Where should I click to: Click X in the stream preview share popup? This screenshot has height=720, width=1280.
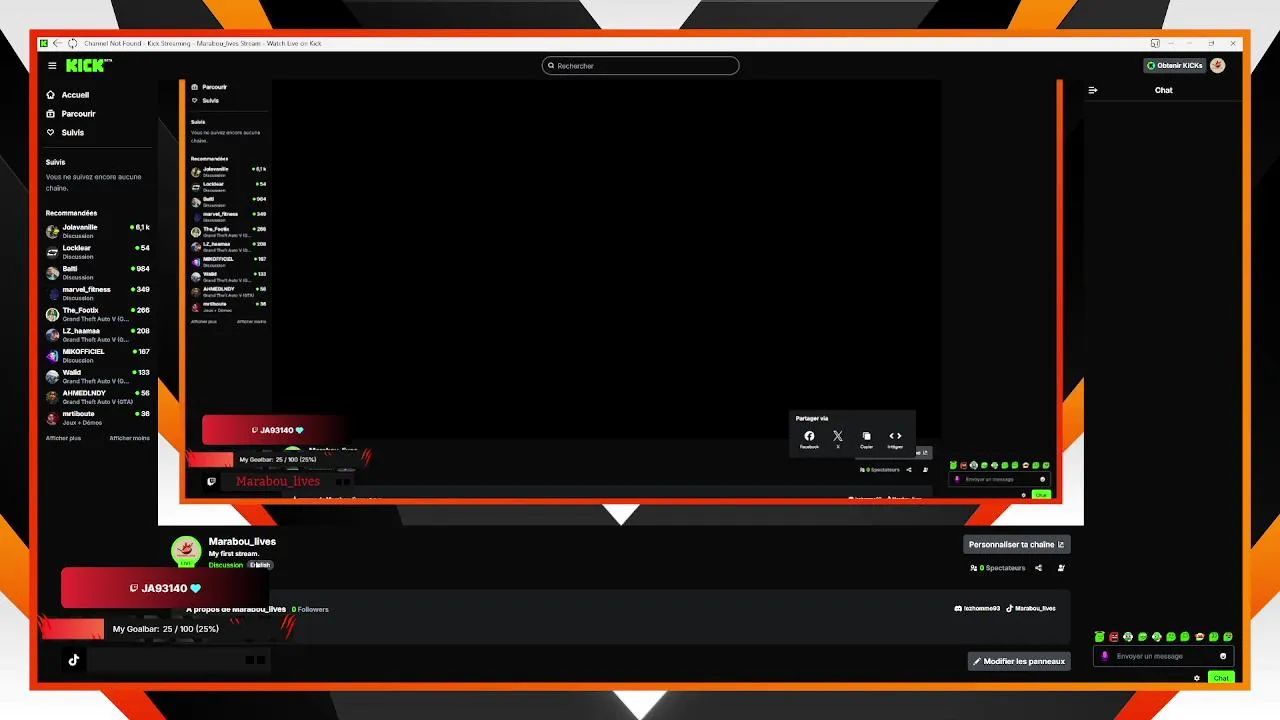(x=838, y=439)
